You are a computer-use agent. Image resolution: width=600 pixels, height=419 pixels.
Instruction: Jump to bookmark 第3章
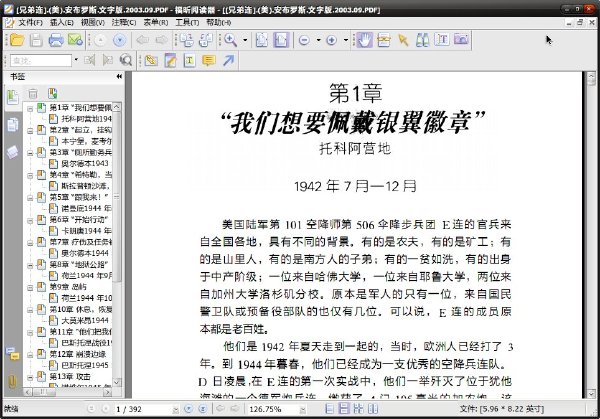(x=80, y=153)
